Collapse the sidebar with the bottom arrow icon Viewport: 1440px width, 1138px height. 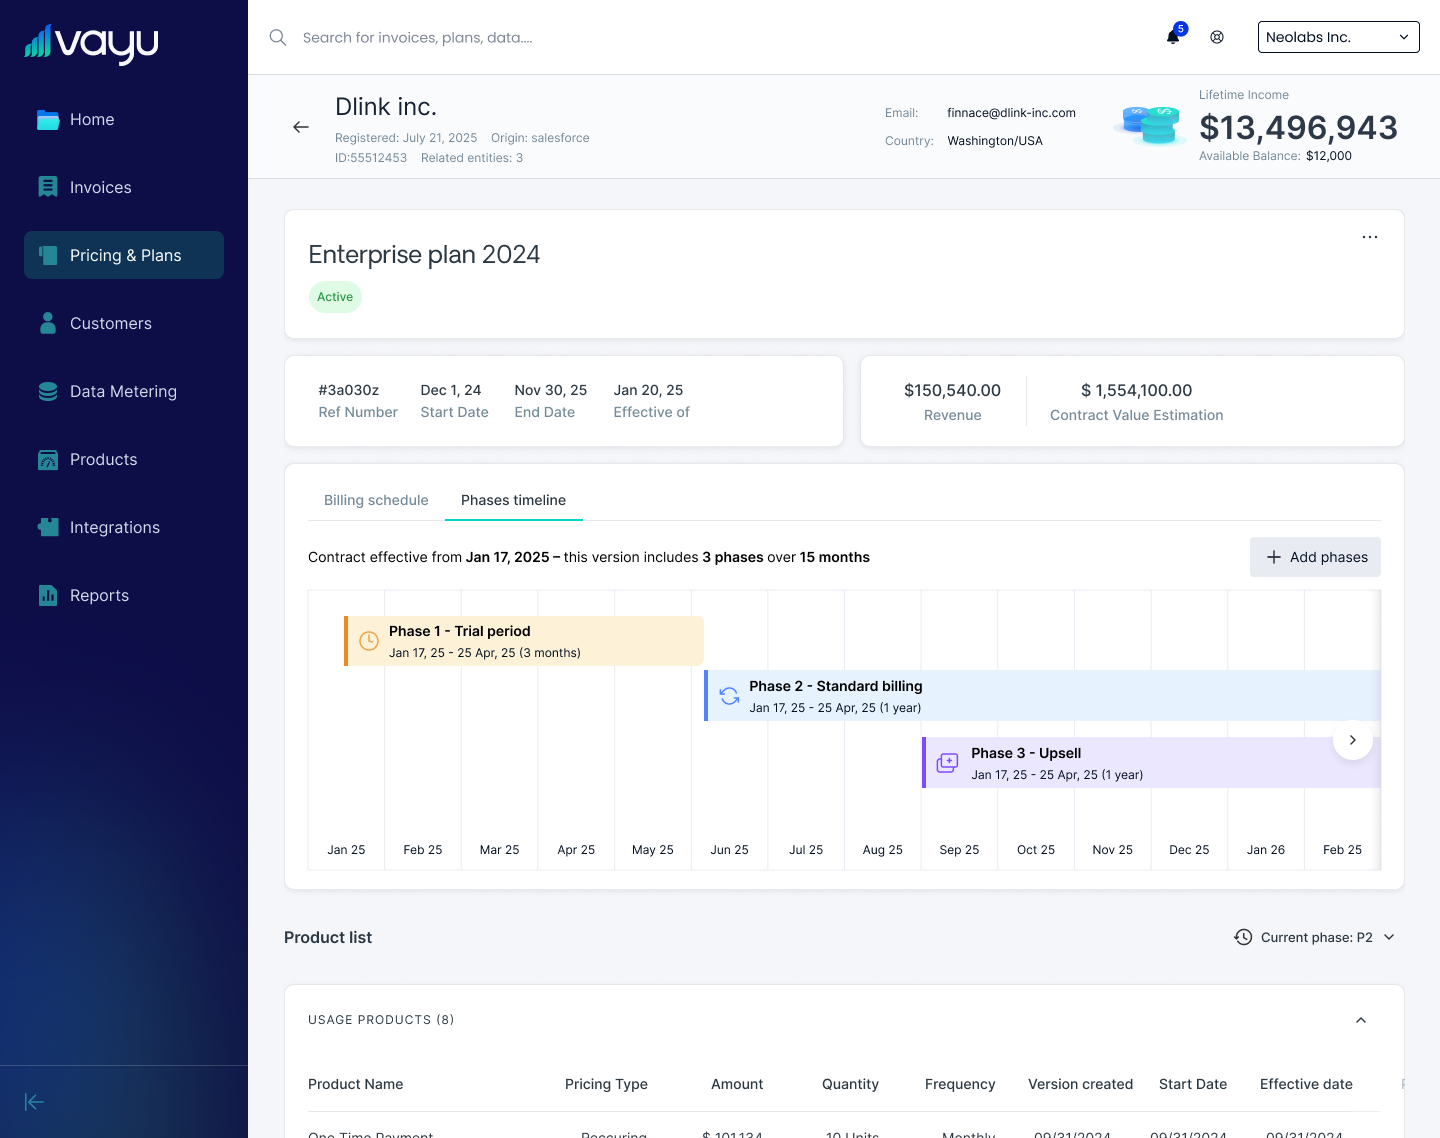click(x=34, y=1102)
